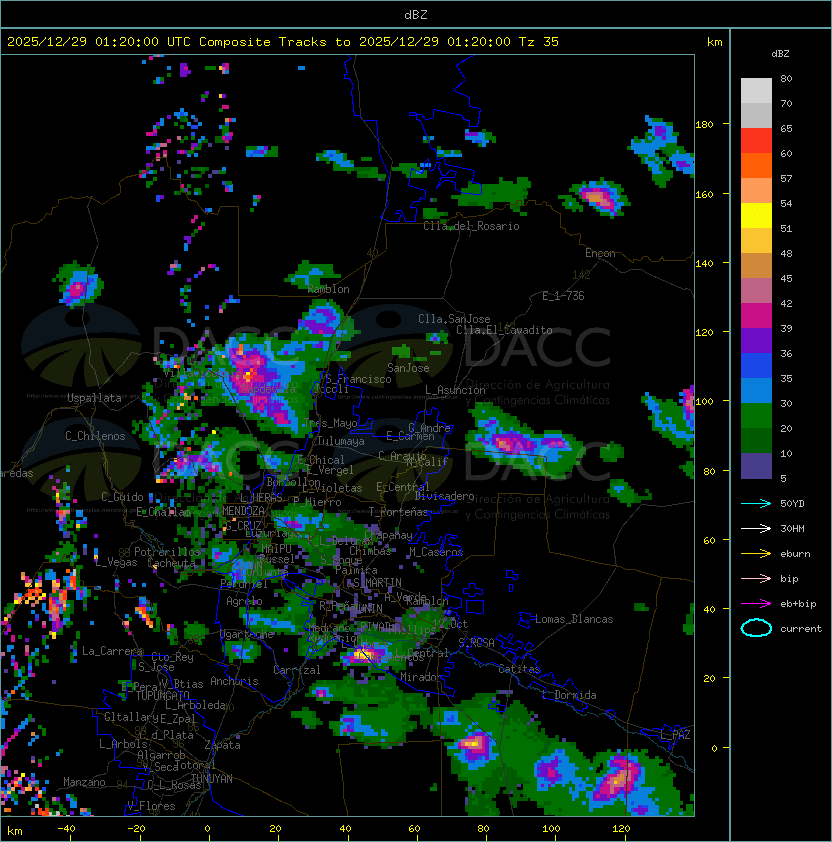Click the cyan 50YD track arrow in legend
This screenshot has height=842, width=832.
point(756,503)
